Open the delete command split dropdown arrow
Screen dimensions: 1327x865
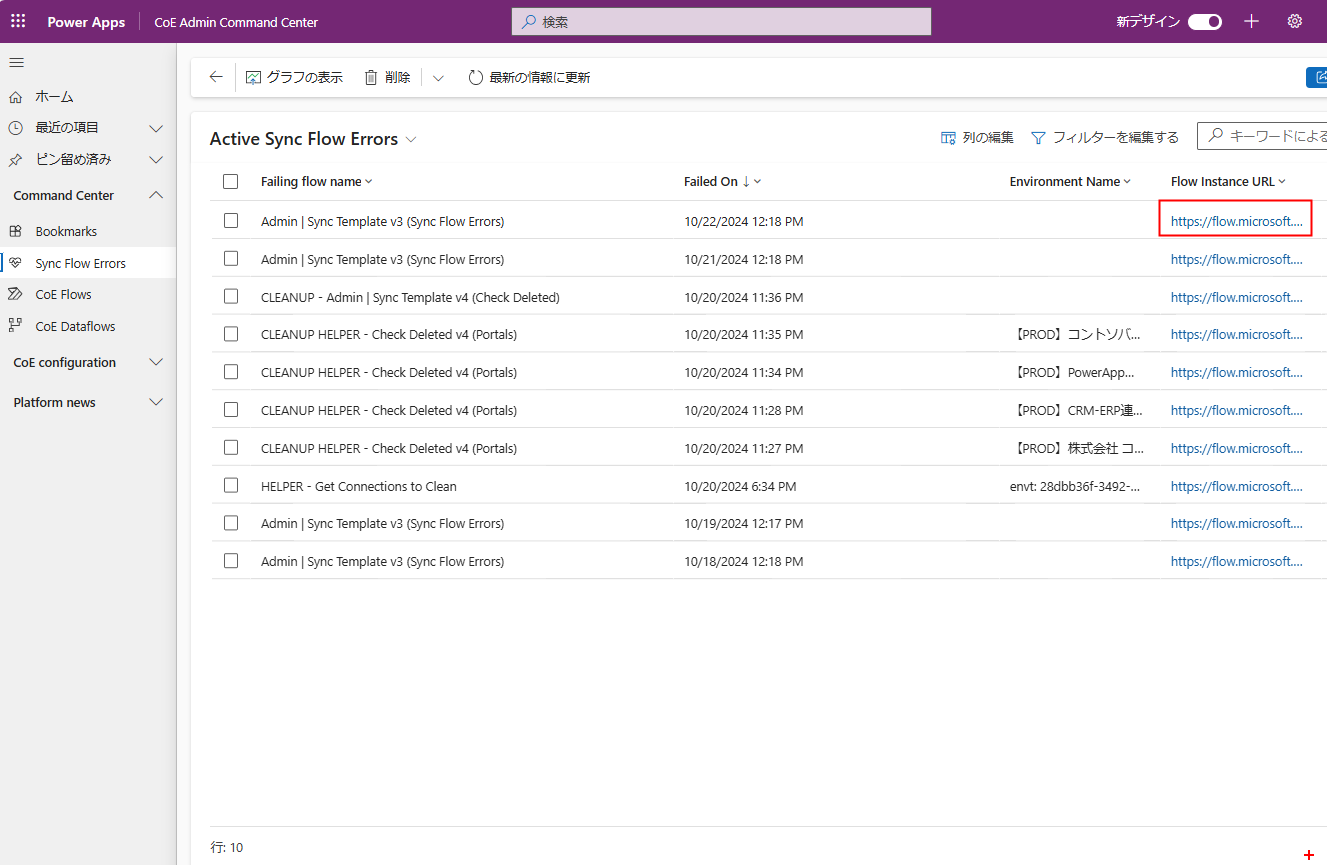point(438,77)
